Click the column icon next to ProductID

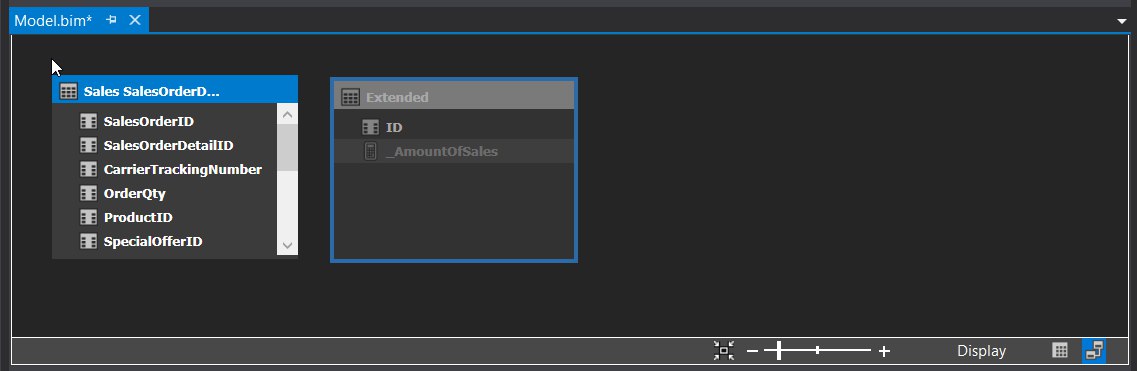[88, 217]
